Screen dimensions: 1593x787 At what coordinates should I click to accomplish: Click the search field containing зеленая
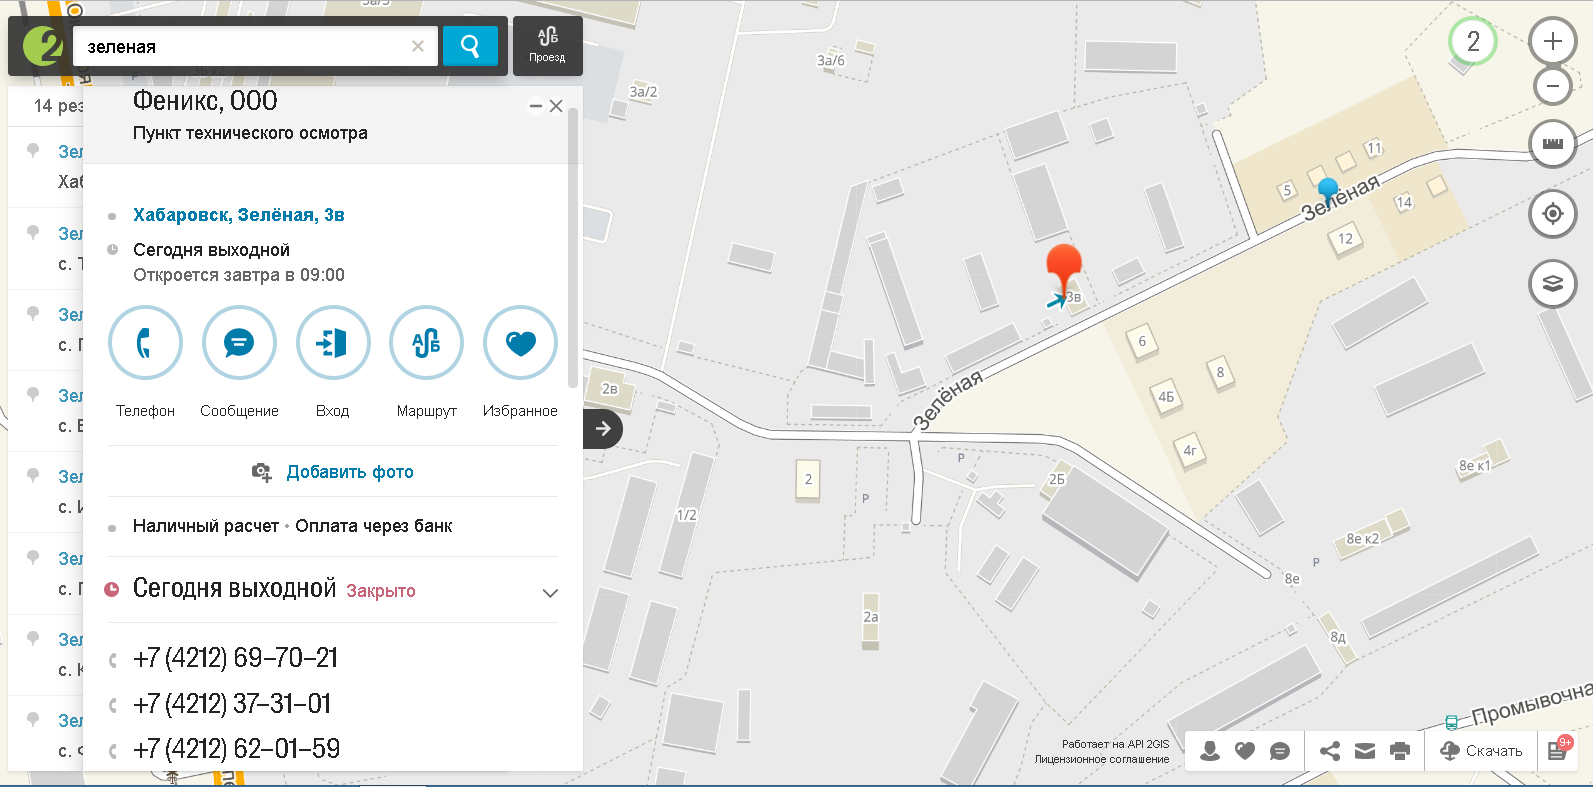(x=245, y=47)
